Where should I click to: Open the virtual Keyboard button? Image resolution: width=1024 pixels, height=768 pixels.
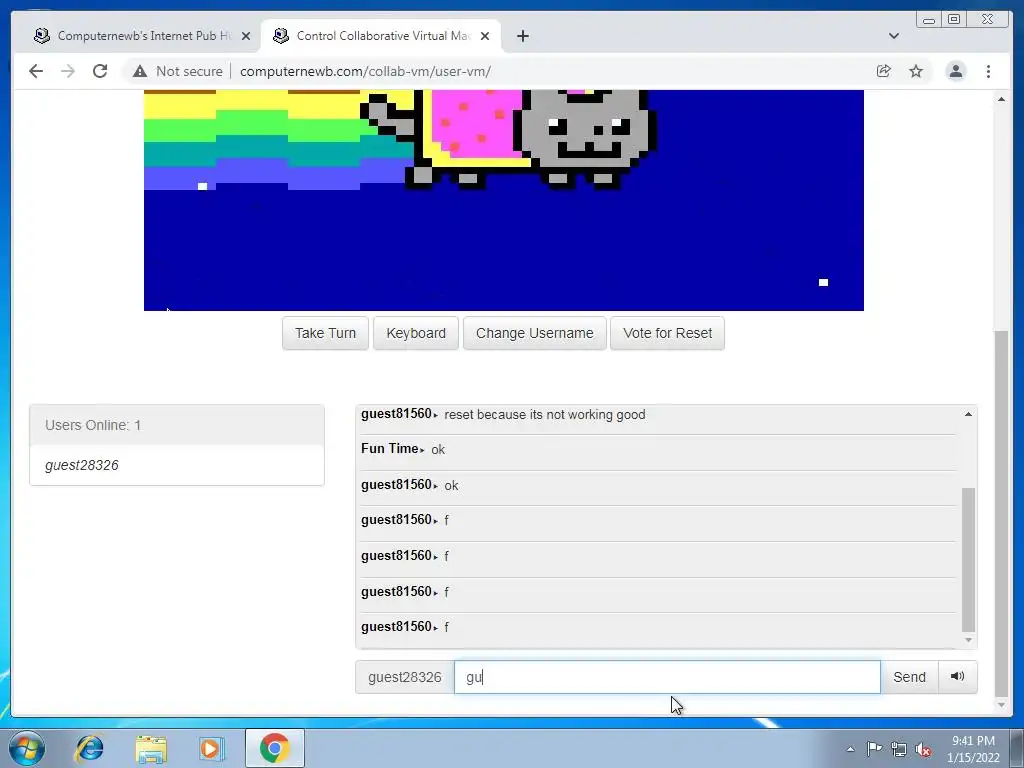point(416,333)
